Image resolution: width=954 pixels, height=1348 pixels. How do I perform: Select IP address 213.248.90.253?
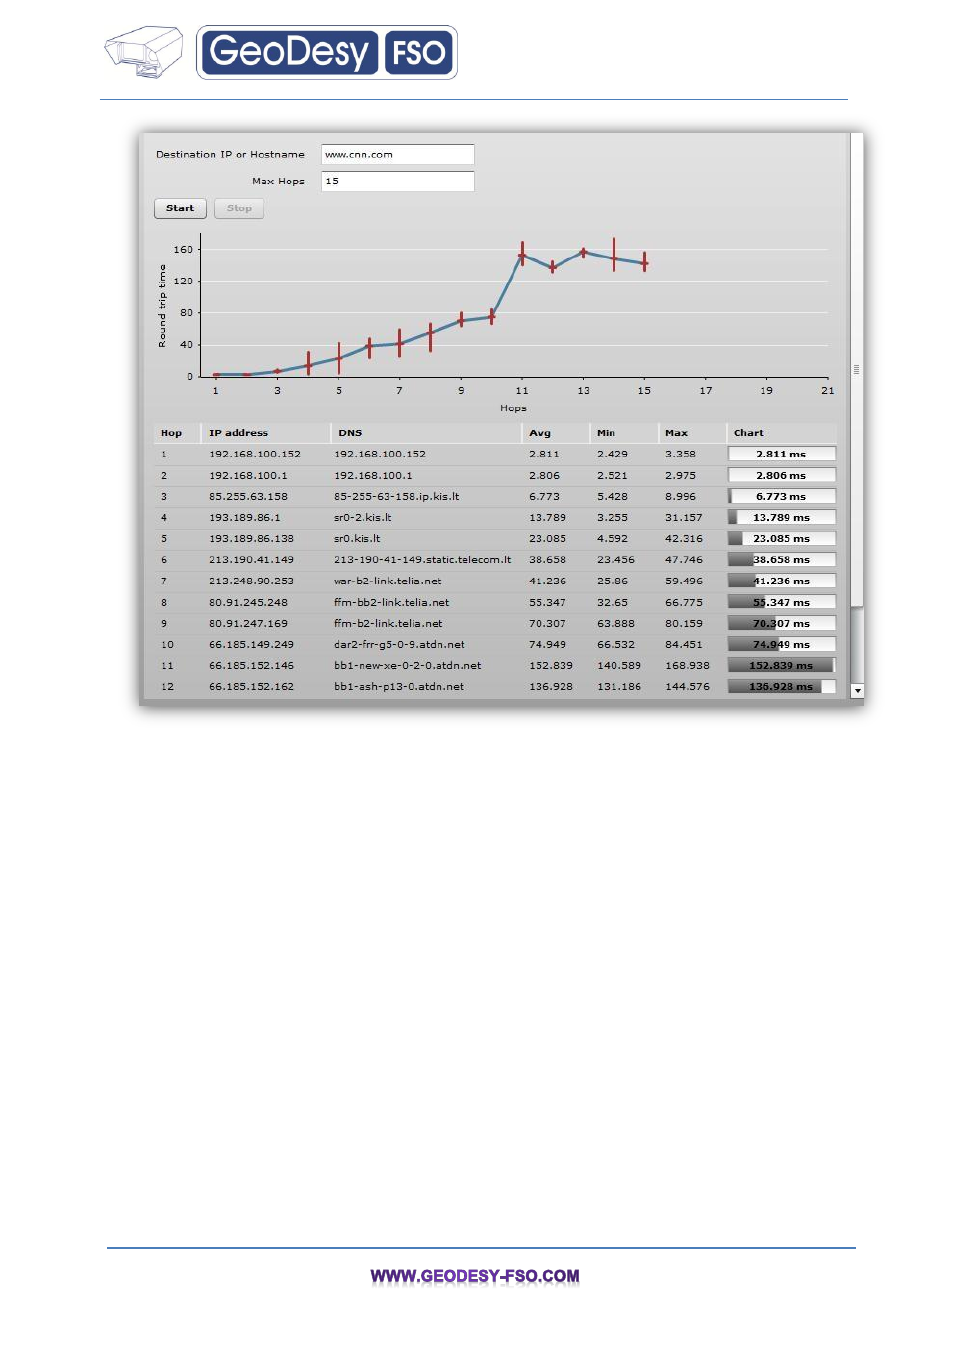point(251,581)
